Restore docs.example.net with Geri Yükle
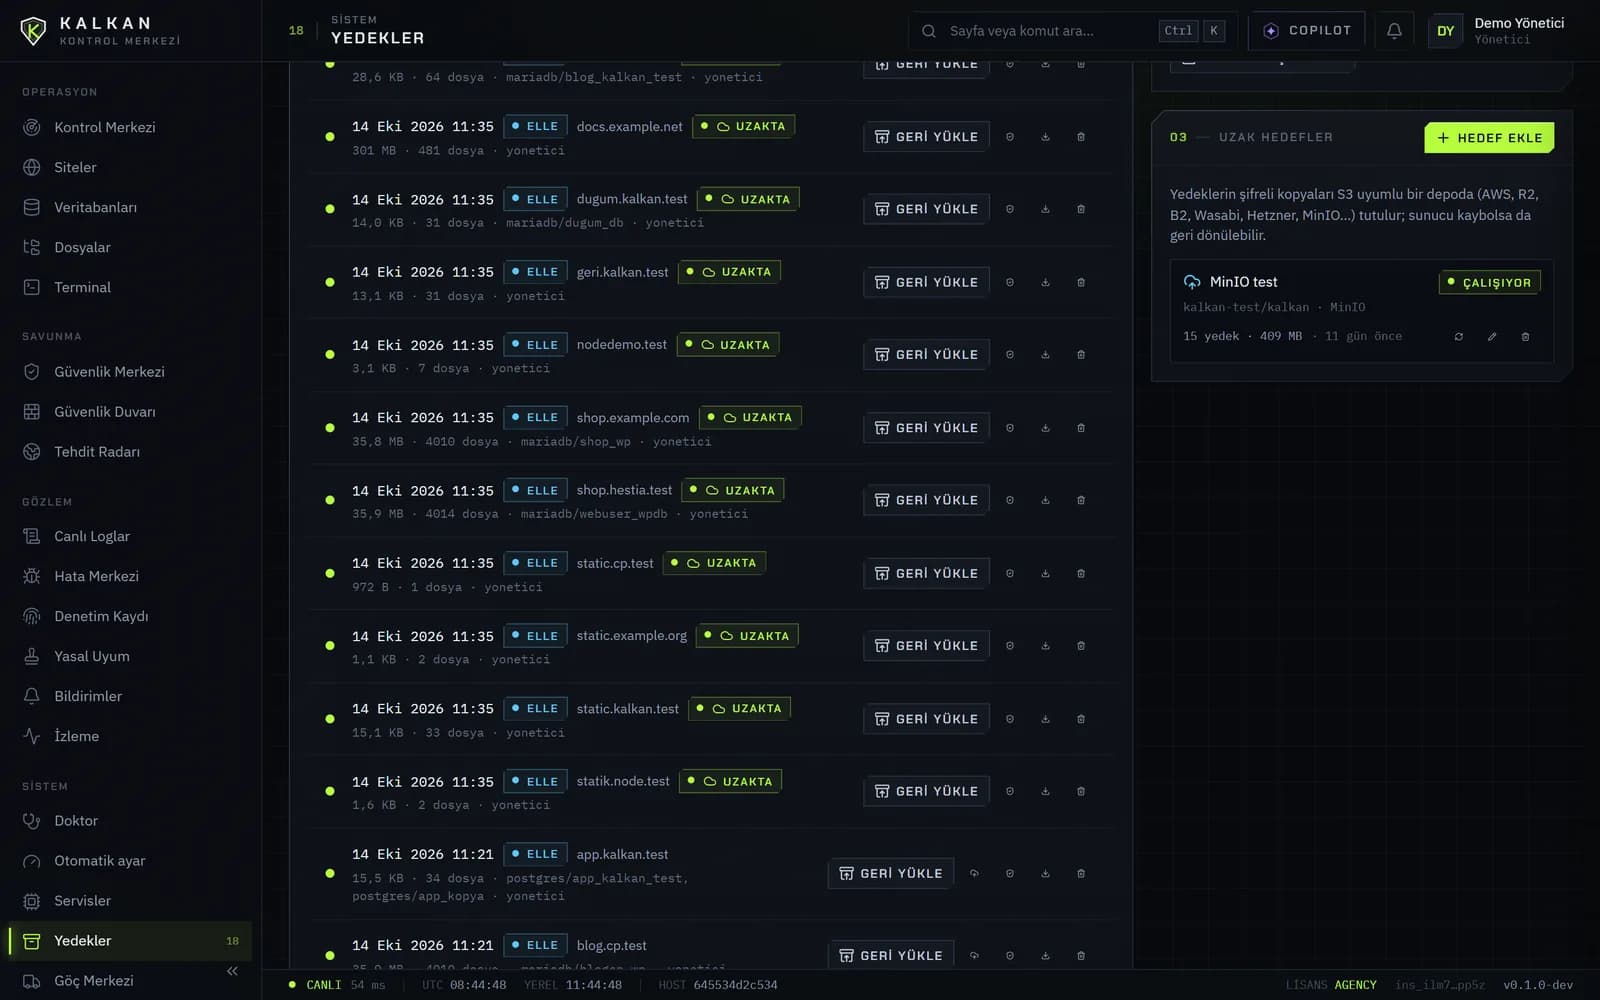The width and height of the screenshot is (1600, 1000). pos(926,137)
